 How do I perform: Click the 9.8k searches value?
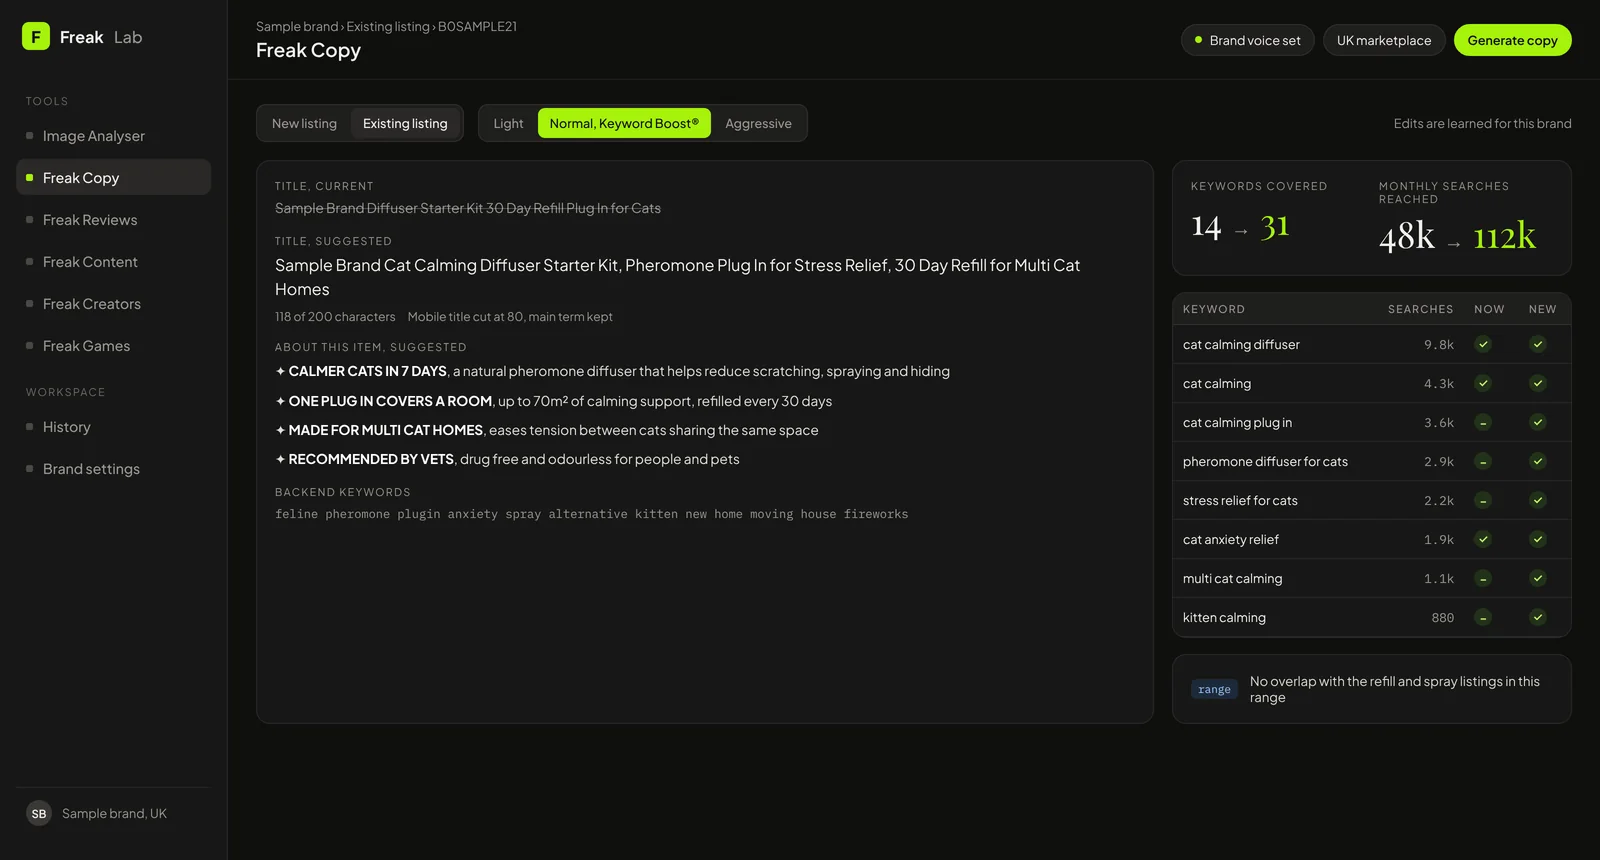[1439, 344]
